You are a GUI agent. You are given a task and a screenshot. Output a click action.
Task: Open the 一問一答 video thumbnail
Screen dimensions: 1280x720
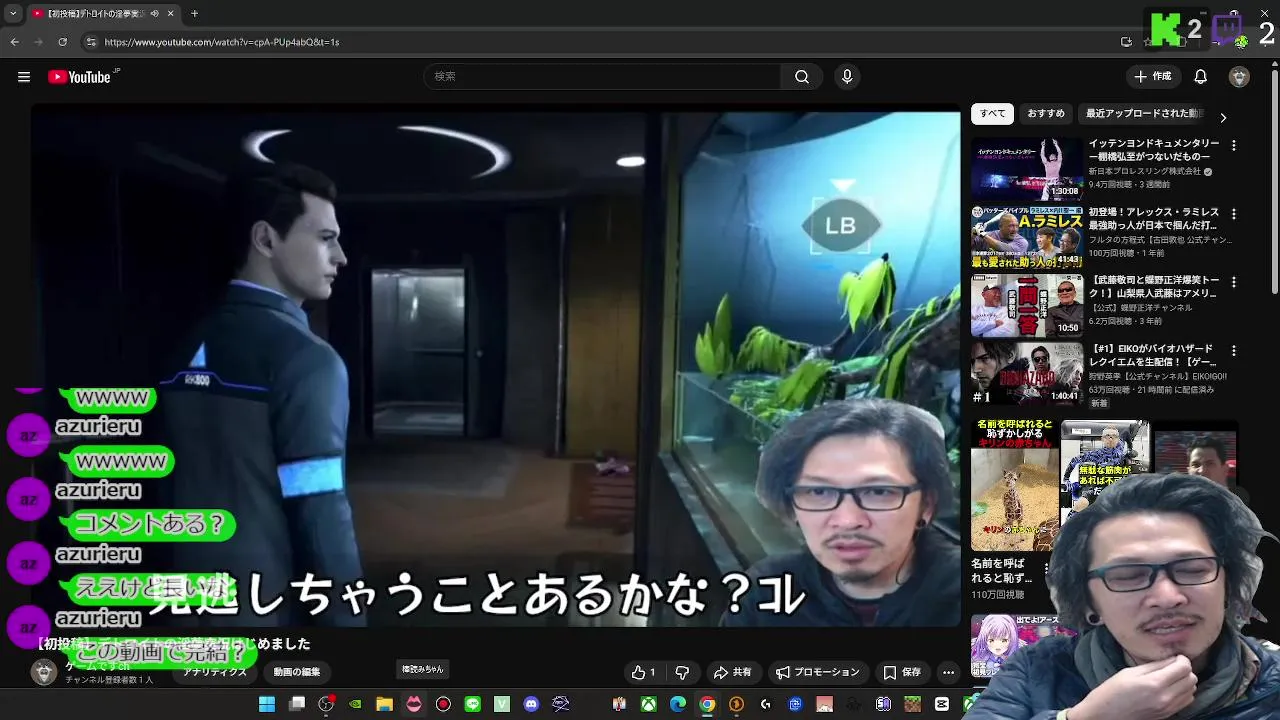[1027, 305]
